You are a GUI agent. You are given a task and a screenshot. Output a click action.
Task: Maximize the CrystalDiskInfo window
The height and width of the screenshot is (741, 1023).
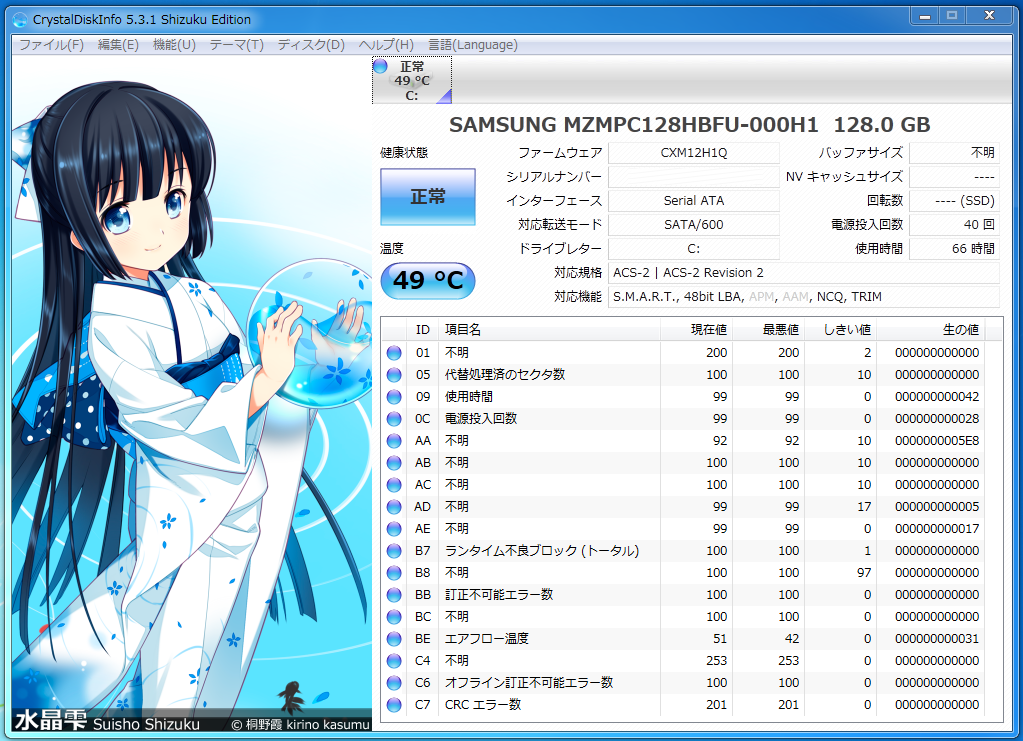[x=952, y=16]
